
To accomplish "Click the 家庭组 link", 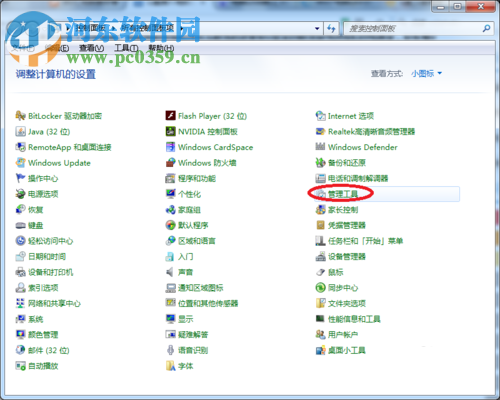I will [189, 210].
